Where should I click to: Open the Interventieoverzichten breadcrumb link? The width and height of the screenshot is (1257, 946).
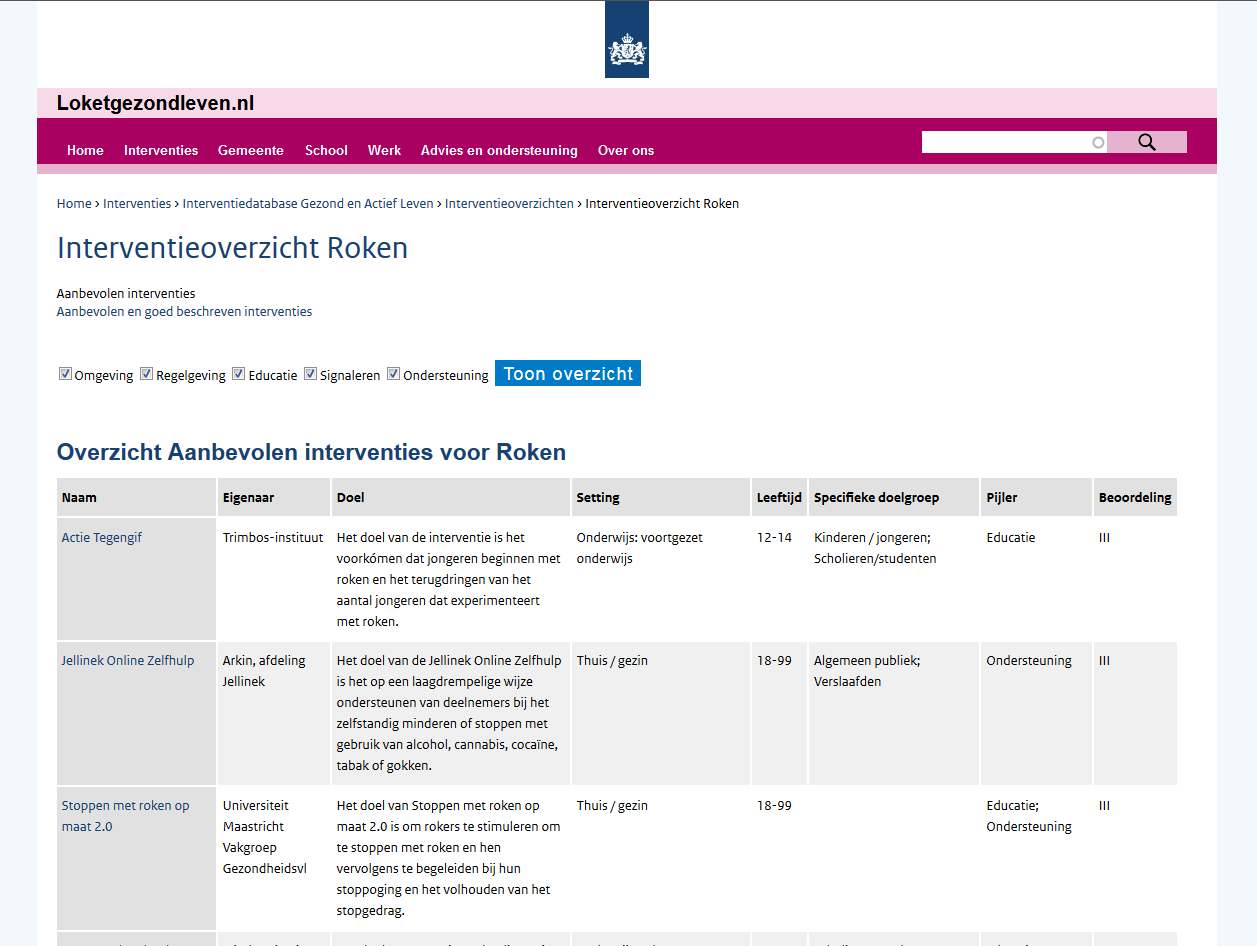[509, 204]
